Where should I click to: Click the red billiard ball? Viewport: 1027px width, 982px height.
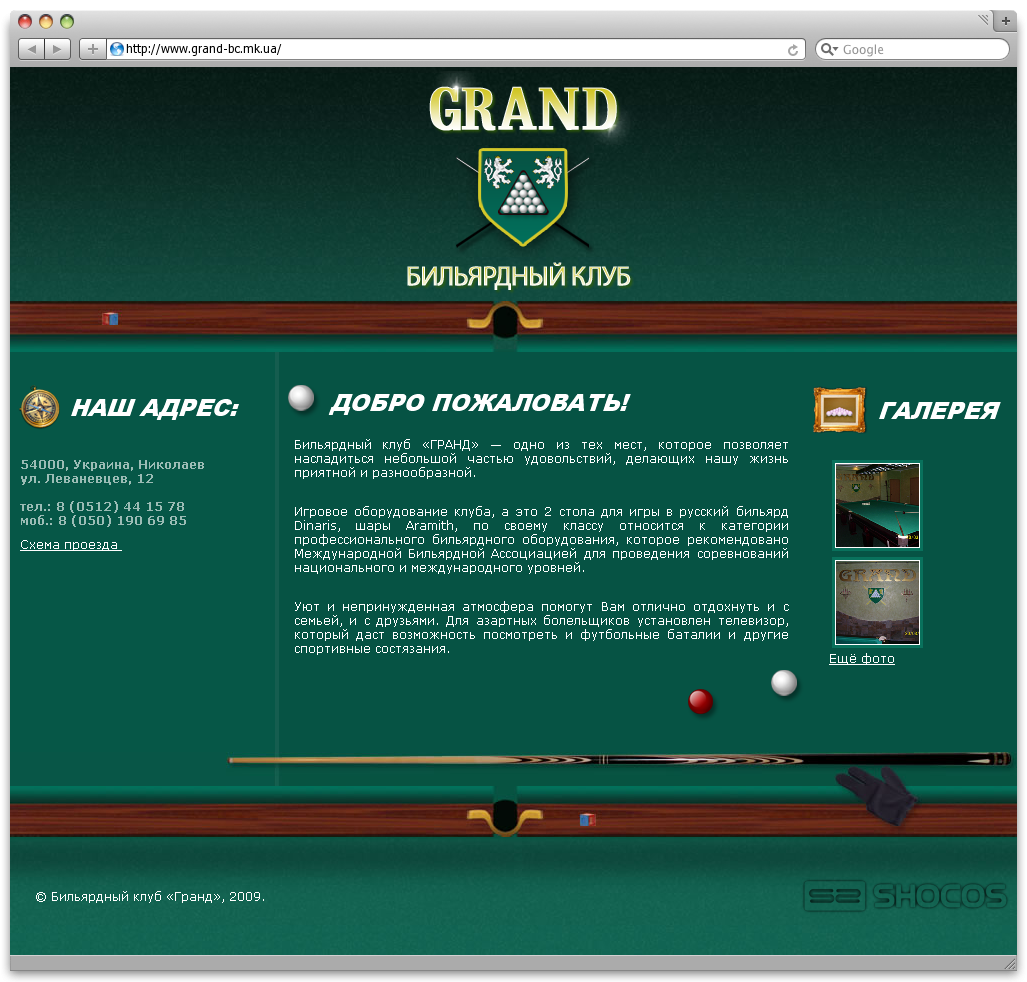pos(701,701)
